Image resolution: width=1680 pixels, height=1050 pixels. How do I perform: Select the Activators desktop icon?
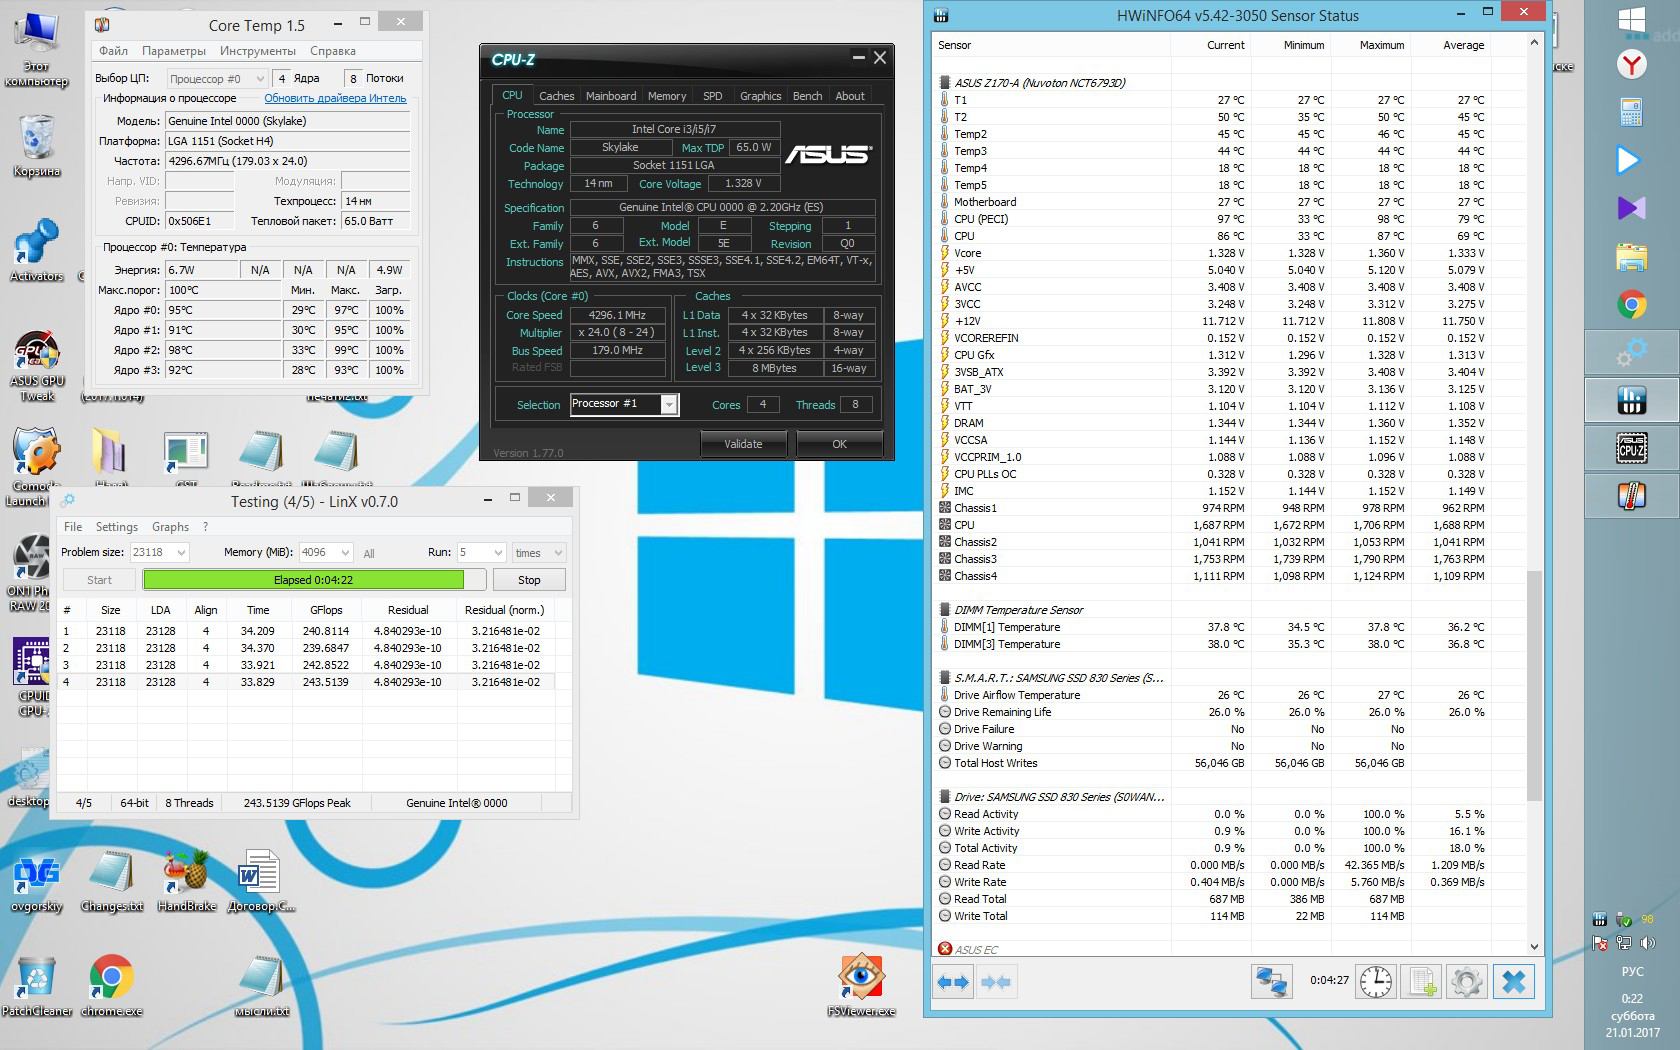[37, 251]
